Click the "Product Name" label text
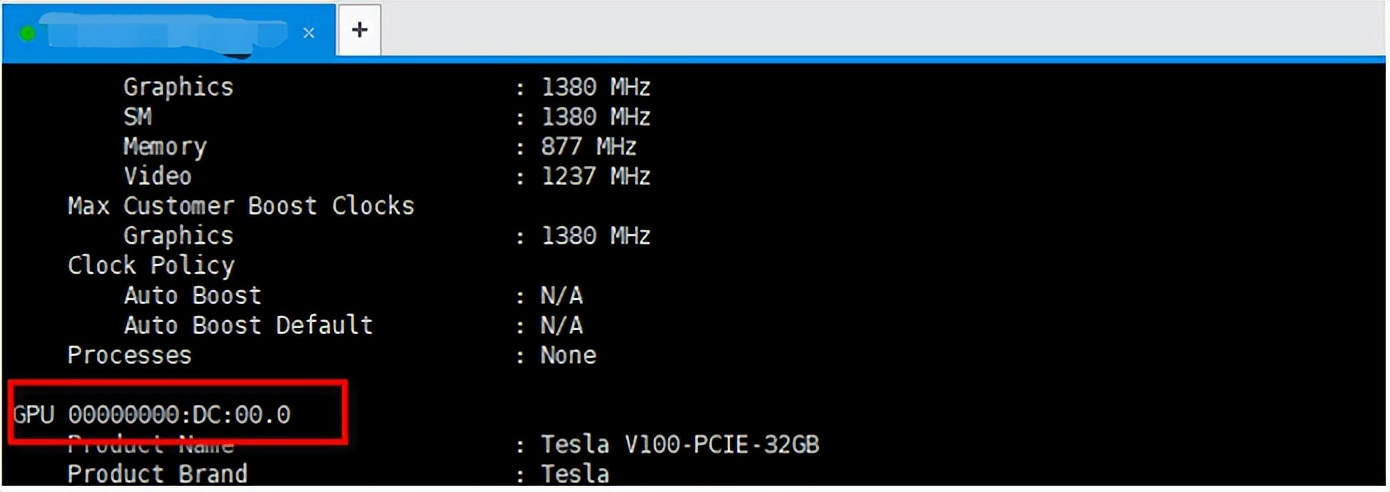Screen dimensions: 1390x492 [x=150, y=445]
